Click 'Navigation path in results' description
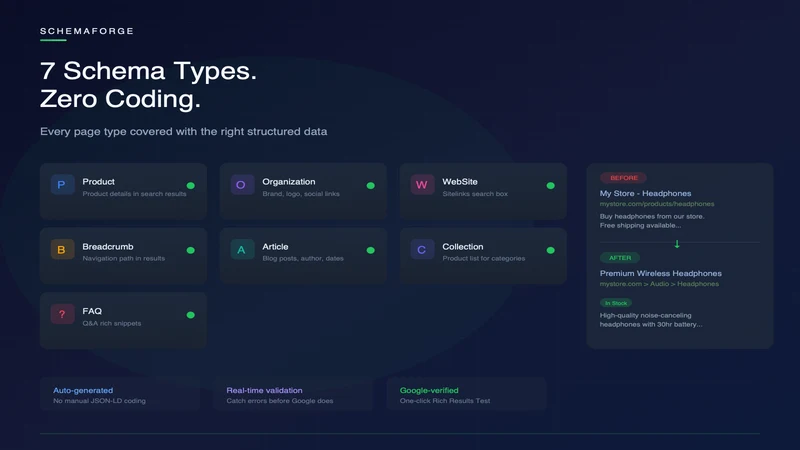Viewport: 800px width, 450px height. point(123,259)
